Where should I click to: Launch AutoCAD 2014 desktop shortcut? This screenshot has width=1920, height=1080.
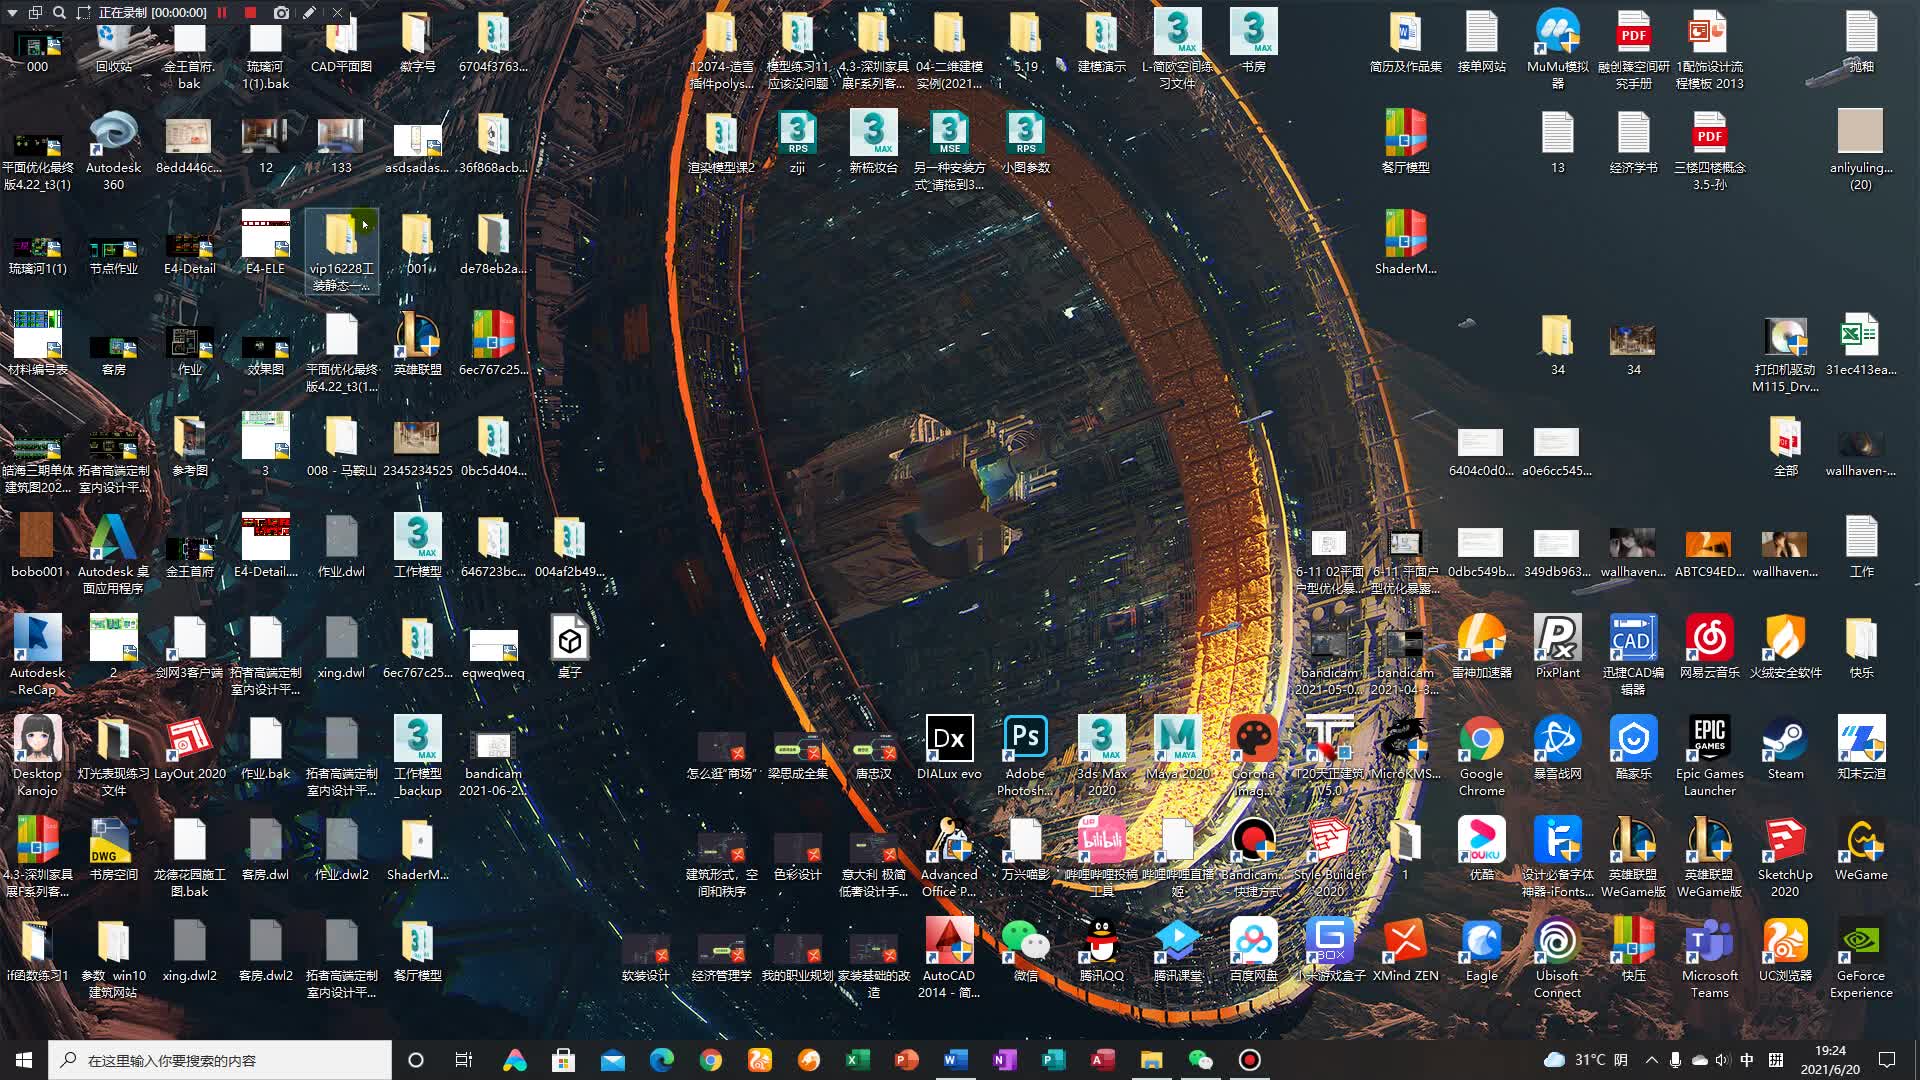(x=949, y=957)
